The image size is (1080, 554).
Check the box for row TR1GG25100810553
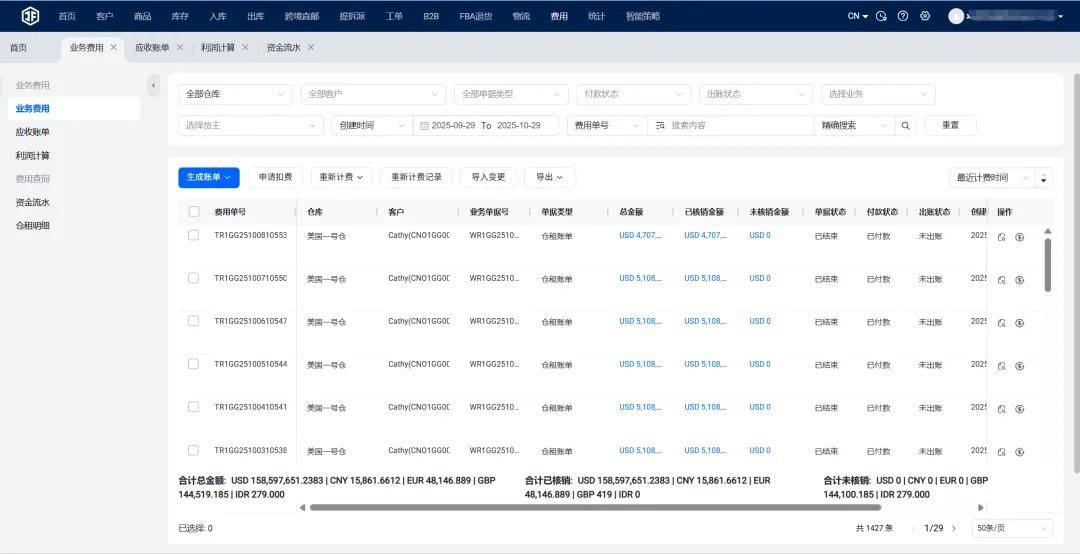click(x=194, y=235)
